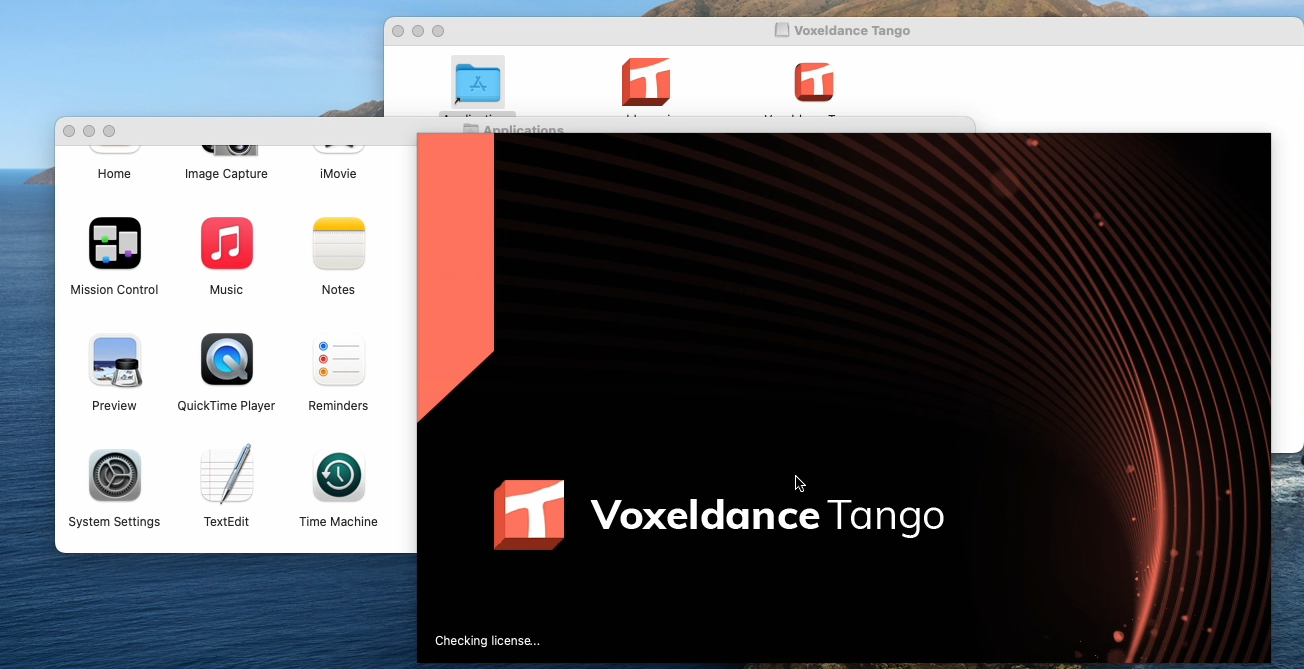1304x669 pixels.
Task: Select the rounded Voxeldance Tango app icon
Action: (814, 82)
